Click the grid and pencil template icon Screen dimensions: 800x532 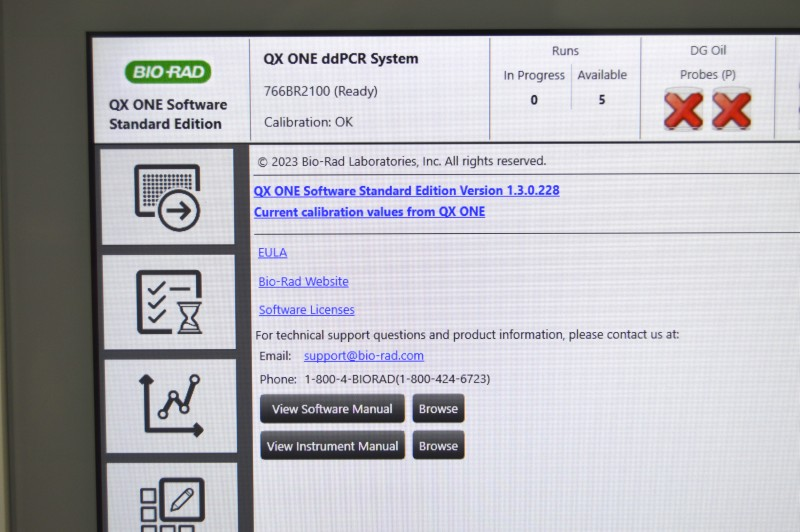click(x=171, y=502)
